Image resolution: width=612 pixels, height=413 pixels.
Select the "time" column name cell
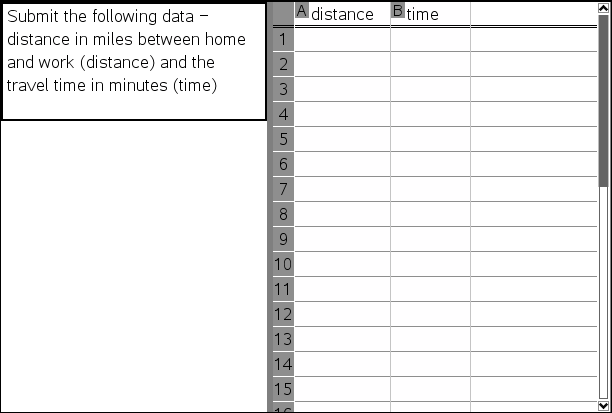click(431, 14)
